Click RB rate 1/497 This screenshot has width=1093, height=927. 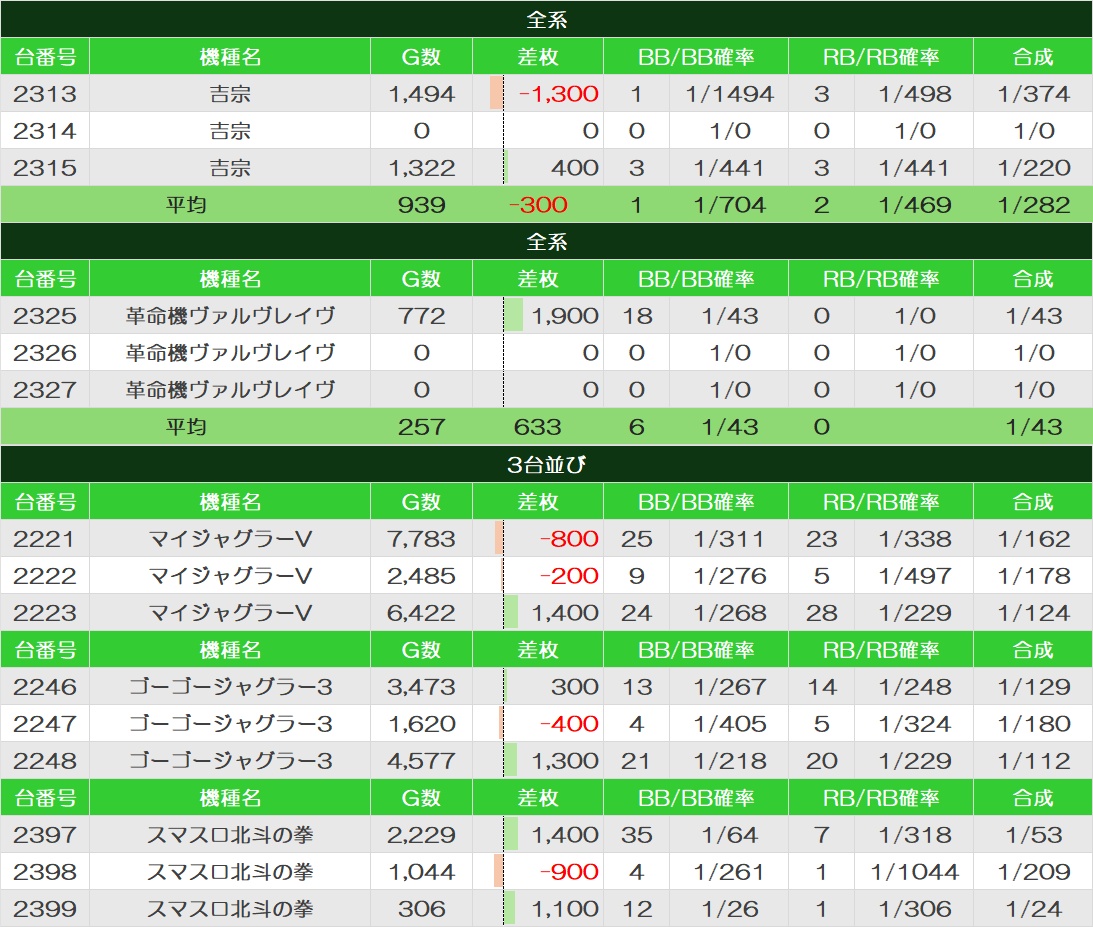pos(915,575)
